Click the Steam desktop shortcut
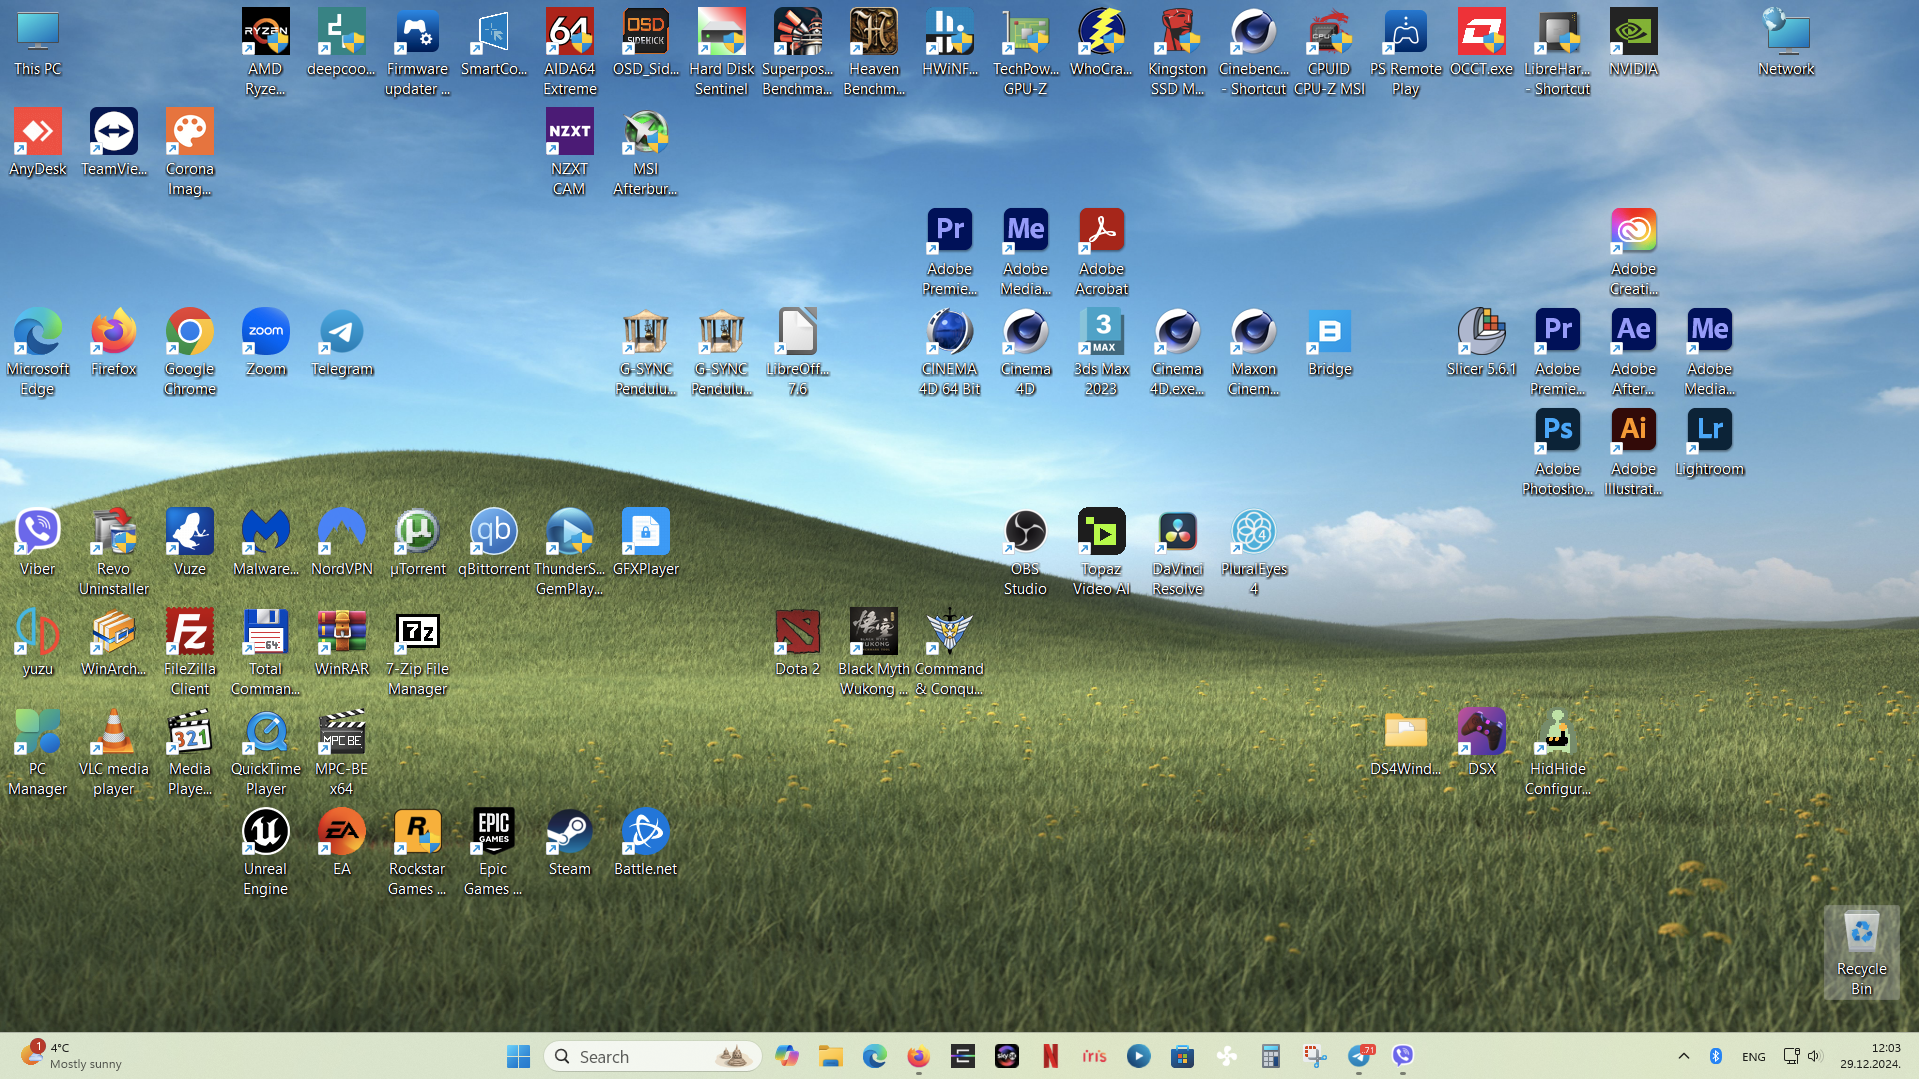The height and width of the screenshot is (1079, 1919). (569, 832)
